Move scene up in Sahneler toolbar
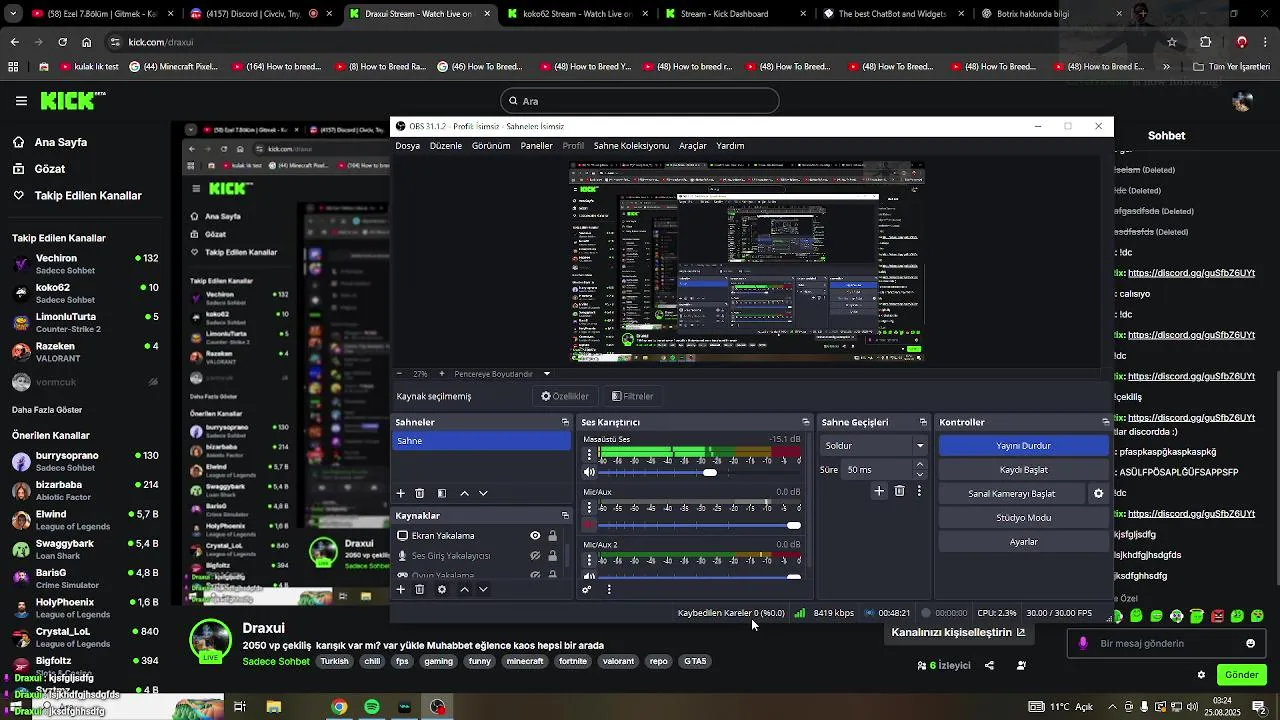Viewport: 1280px width, 720px height. 464,493
